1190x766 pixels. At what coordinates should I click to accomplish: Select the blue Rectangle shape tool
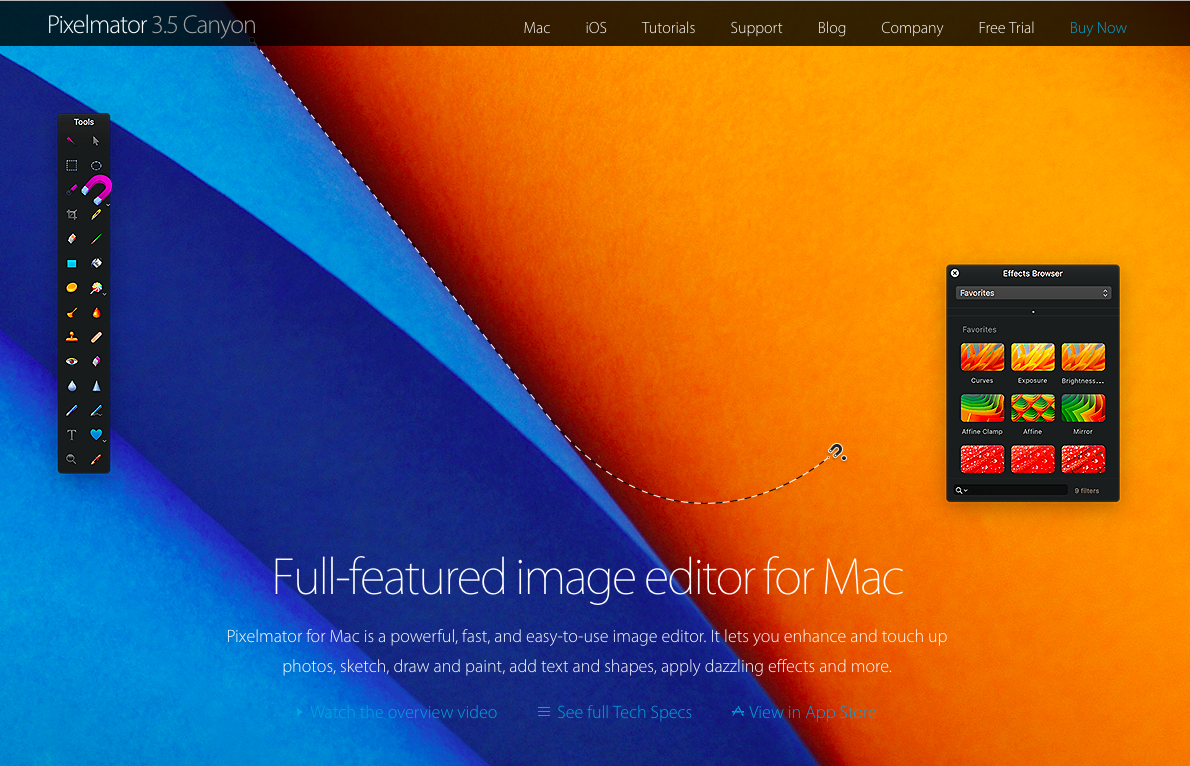(72, 264)
